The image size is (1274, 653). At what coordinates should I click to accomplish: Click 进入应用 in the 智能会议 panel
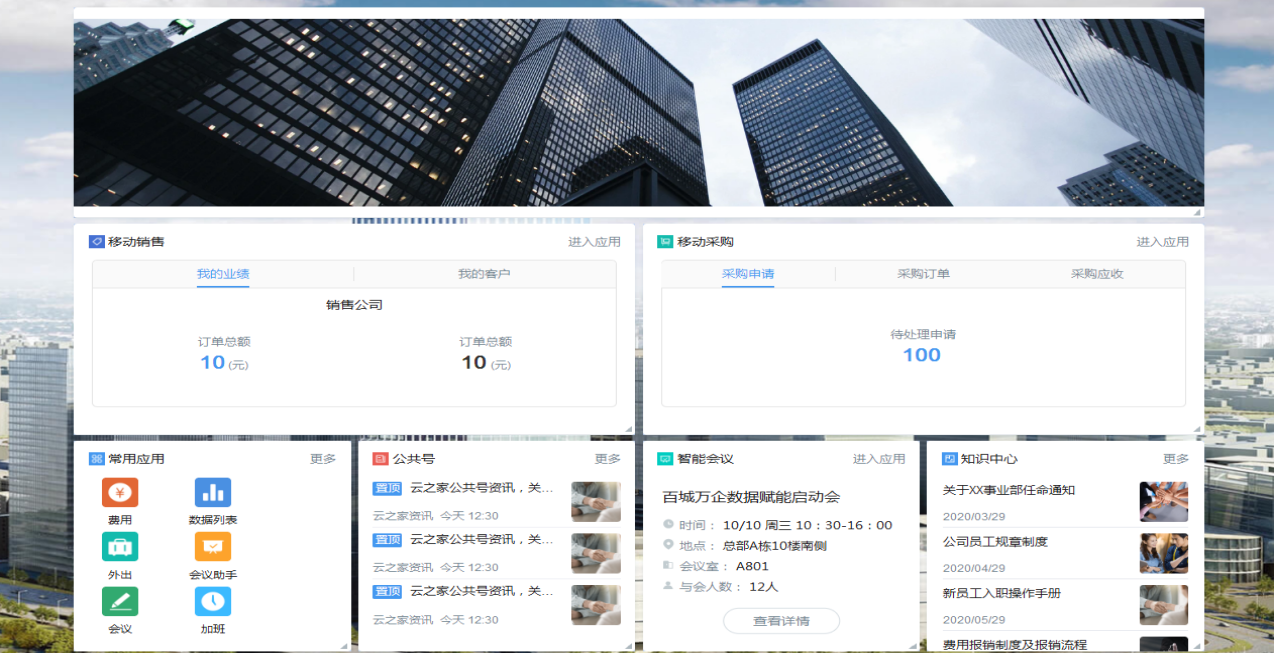pos(879,459)
